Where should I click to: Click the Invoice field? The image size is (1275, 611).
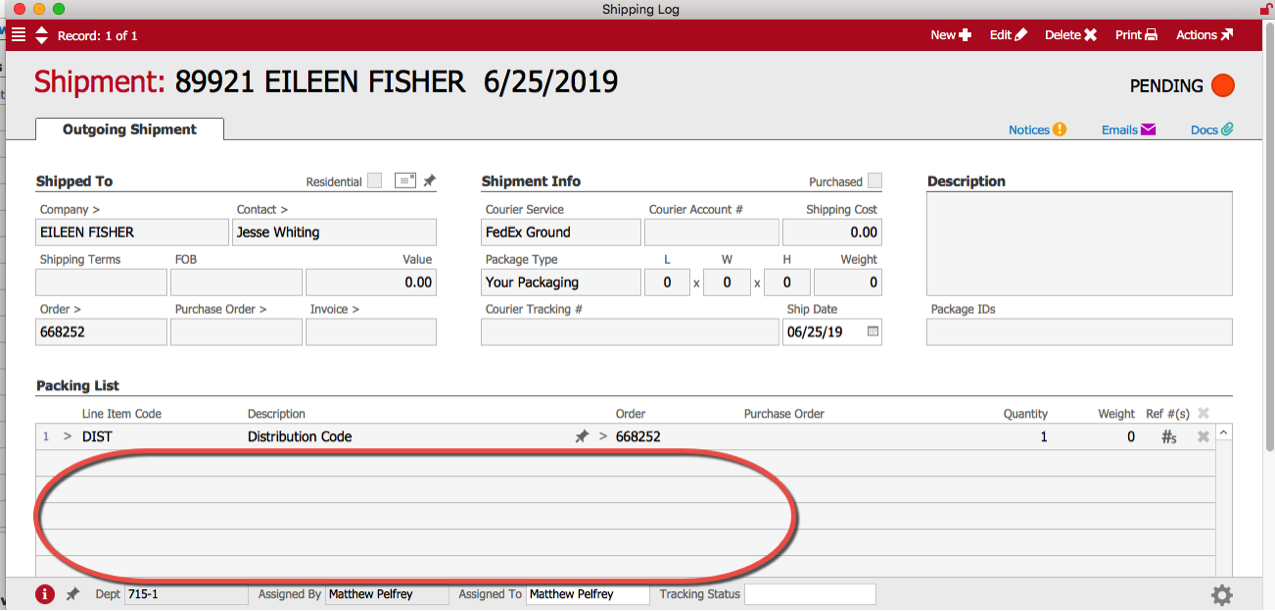pos(371,332)
